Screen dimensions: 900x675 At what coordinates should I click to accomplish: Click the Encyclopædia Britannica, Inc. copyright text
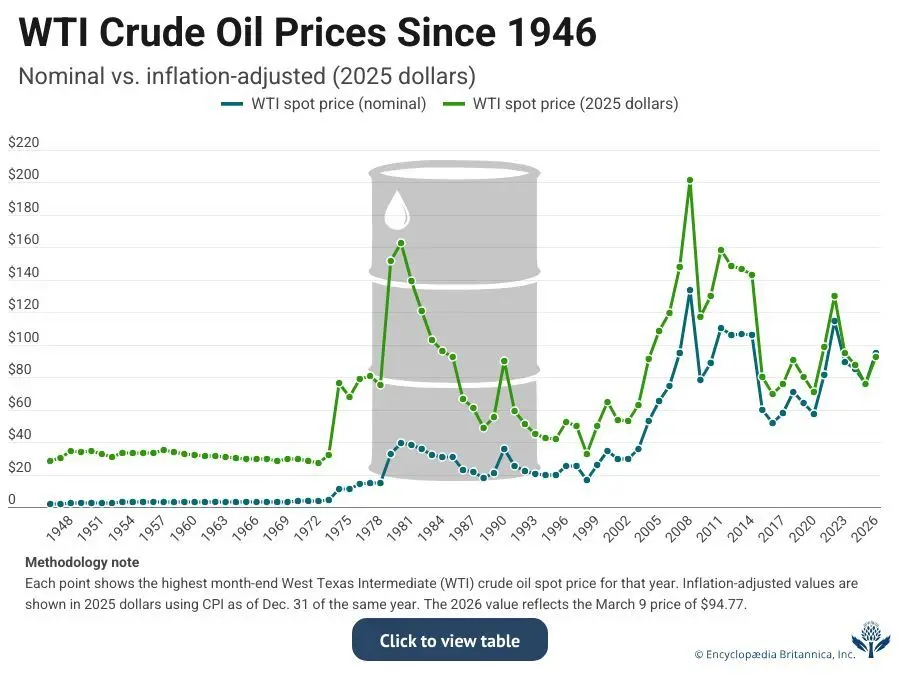click(774, 654)
